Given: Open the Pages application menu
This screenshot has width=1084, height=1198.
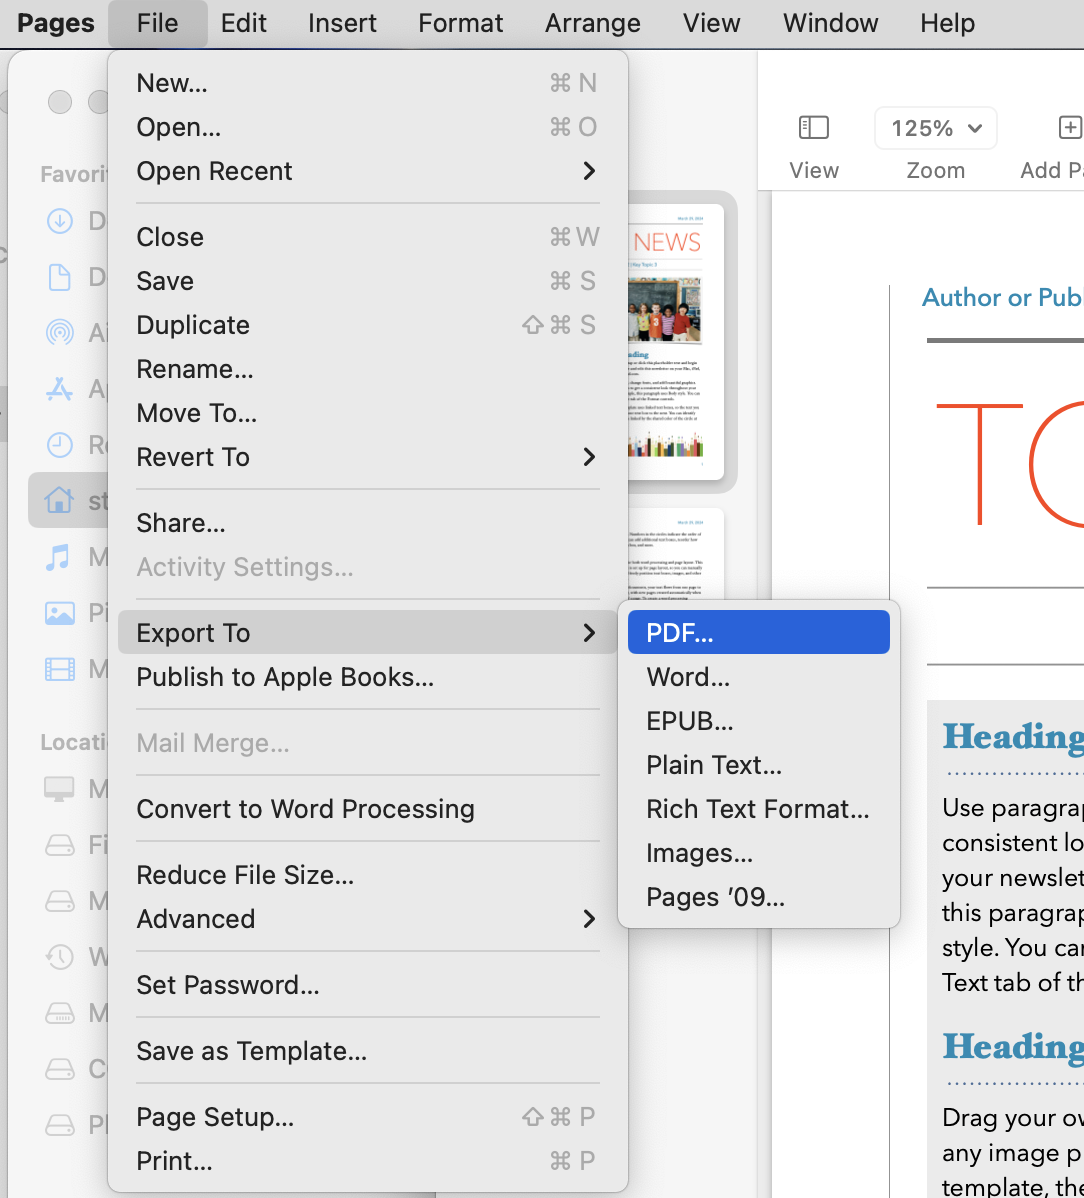Looking at the screenshot, I should pyautogui.click(x=56, y=23).
